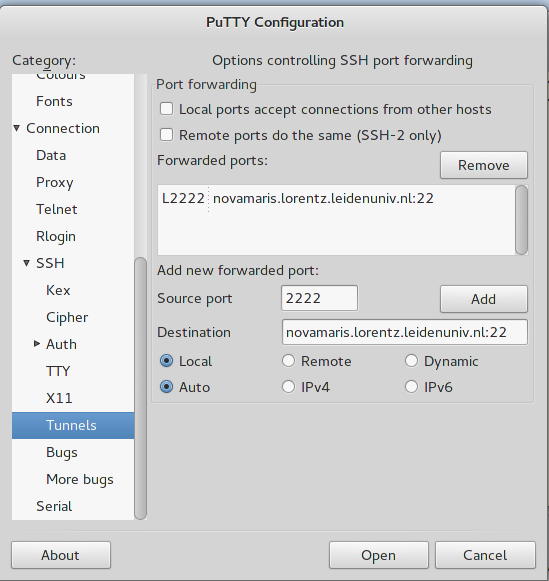The width and height of the screenshot is (549, 581).
Task: Click the category list scrollbar
Action: tap(141, 388)
